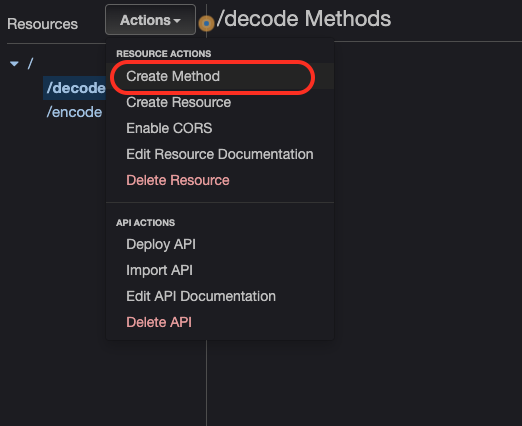Open Edit Resource Documentation

click(x=220, y=154)
